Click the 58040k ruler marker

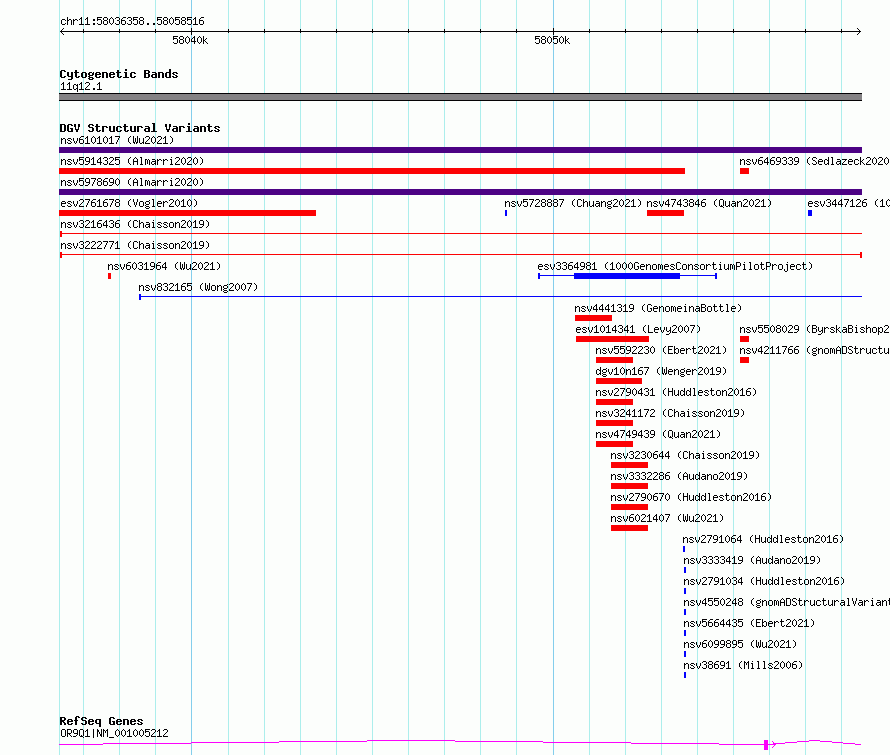(190, 41)
